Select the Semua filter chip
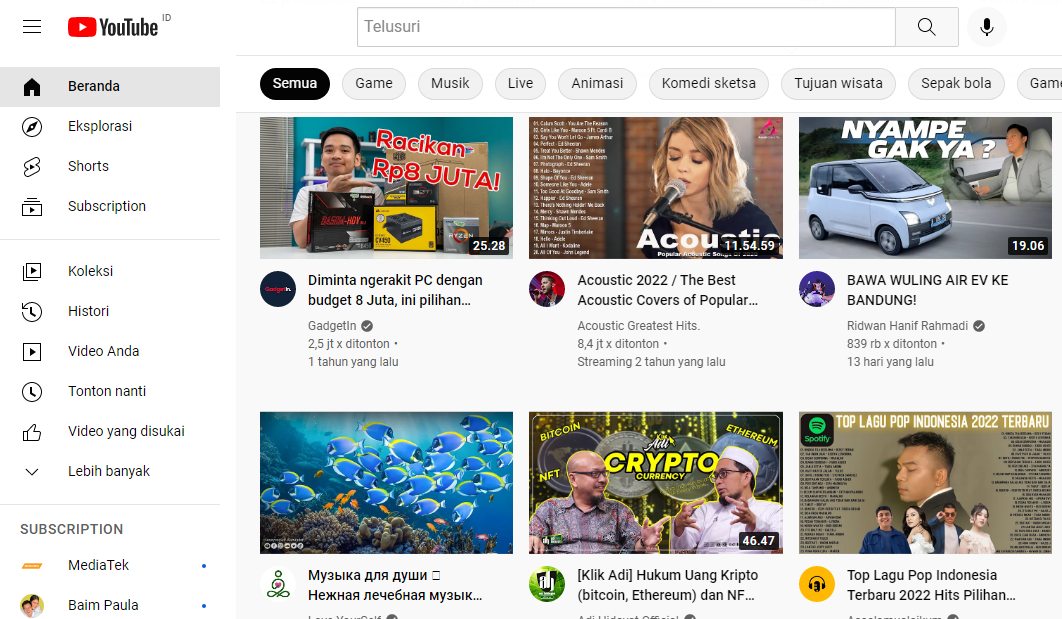 pyautogui.click(x=295, y=84)
